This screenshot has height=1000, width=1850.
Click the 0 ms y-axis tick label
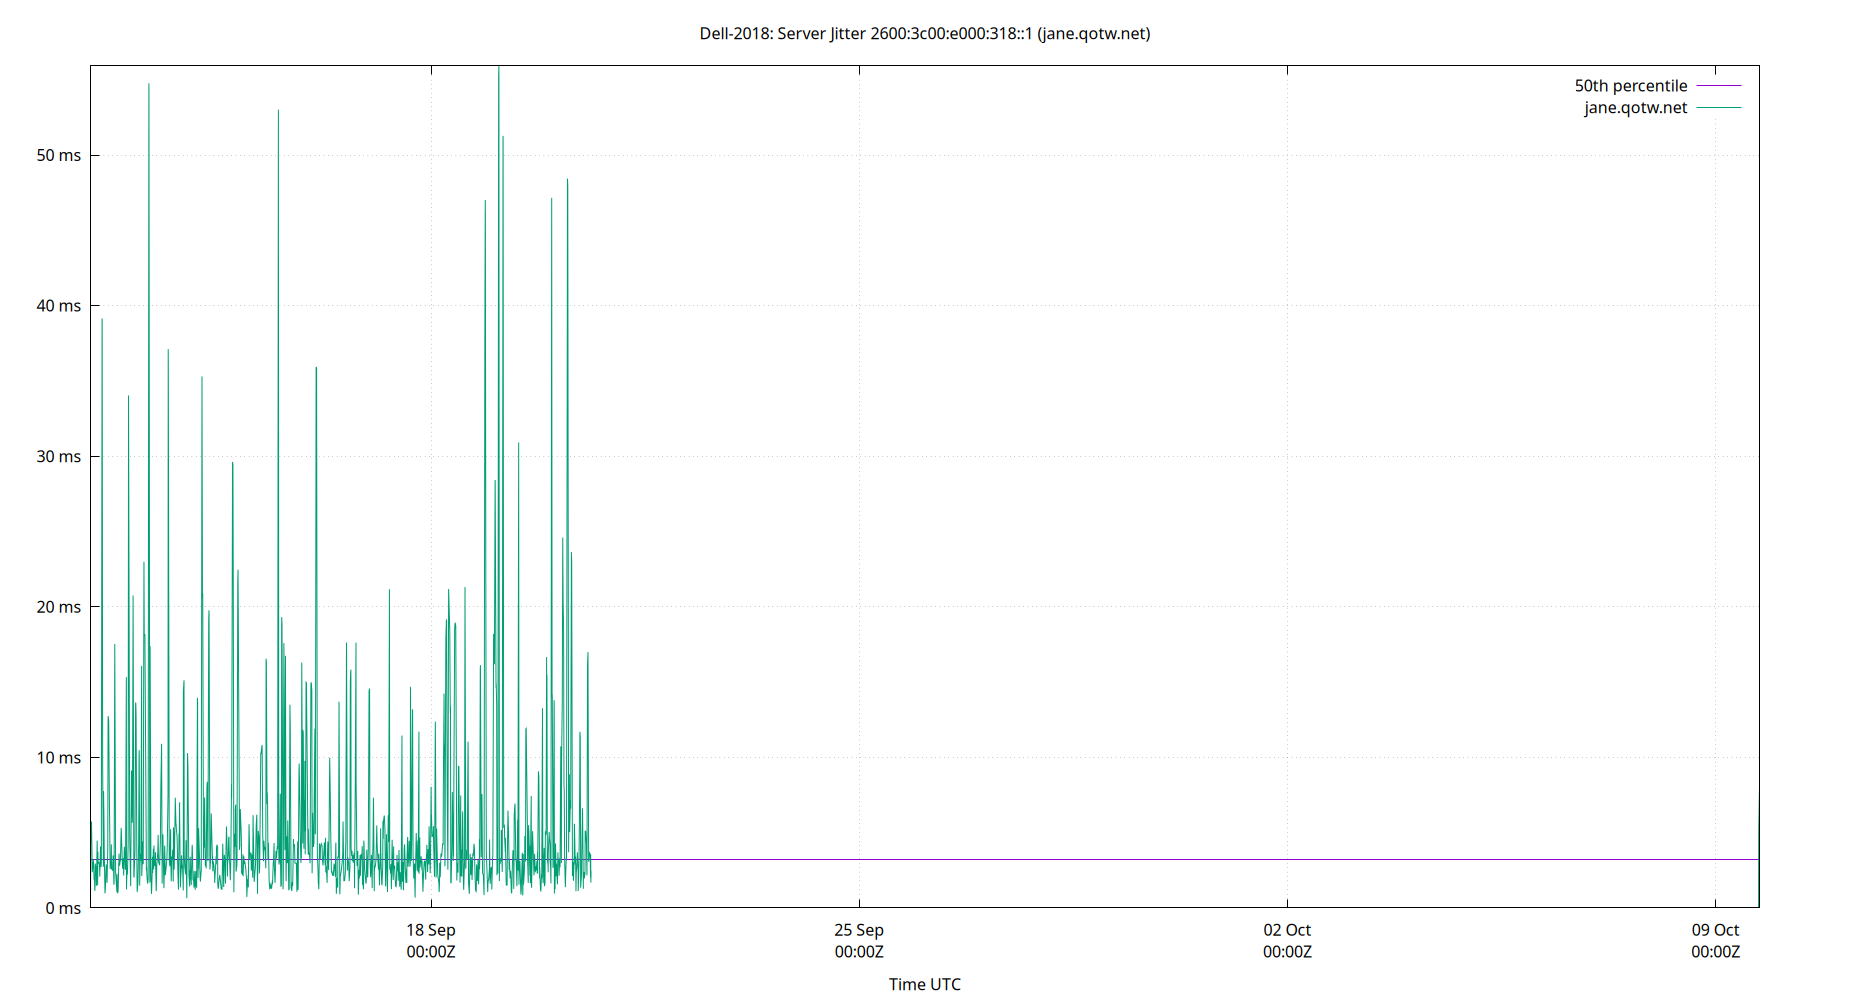pos(61,908)
